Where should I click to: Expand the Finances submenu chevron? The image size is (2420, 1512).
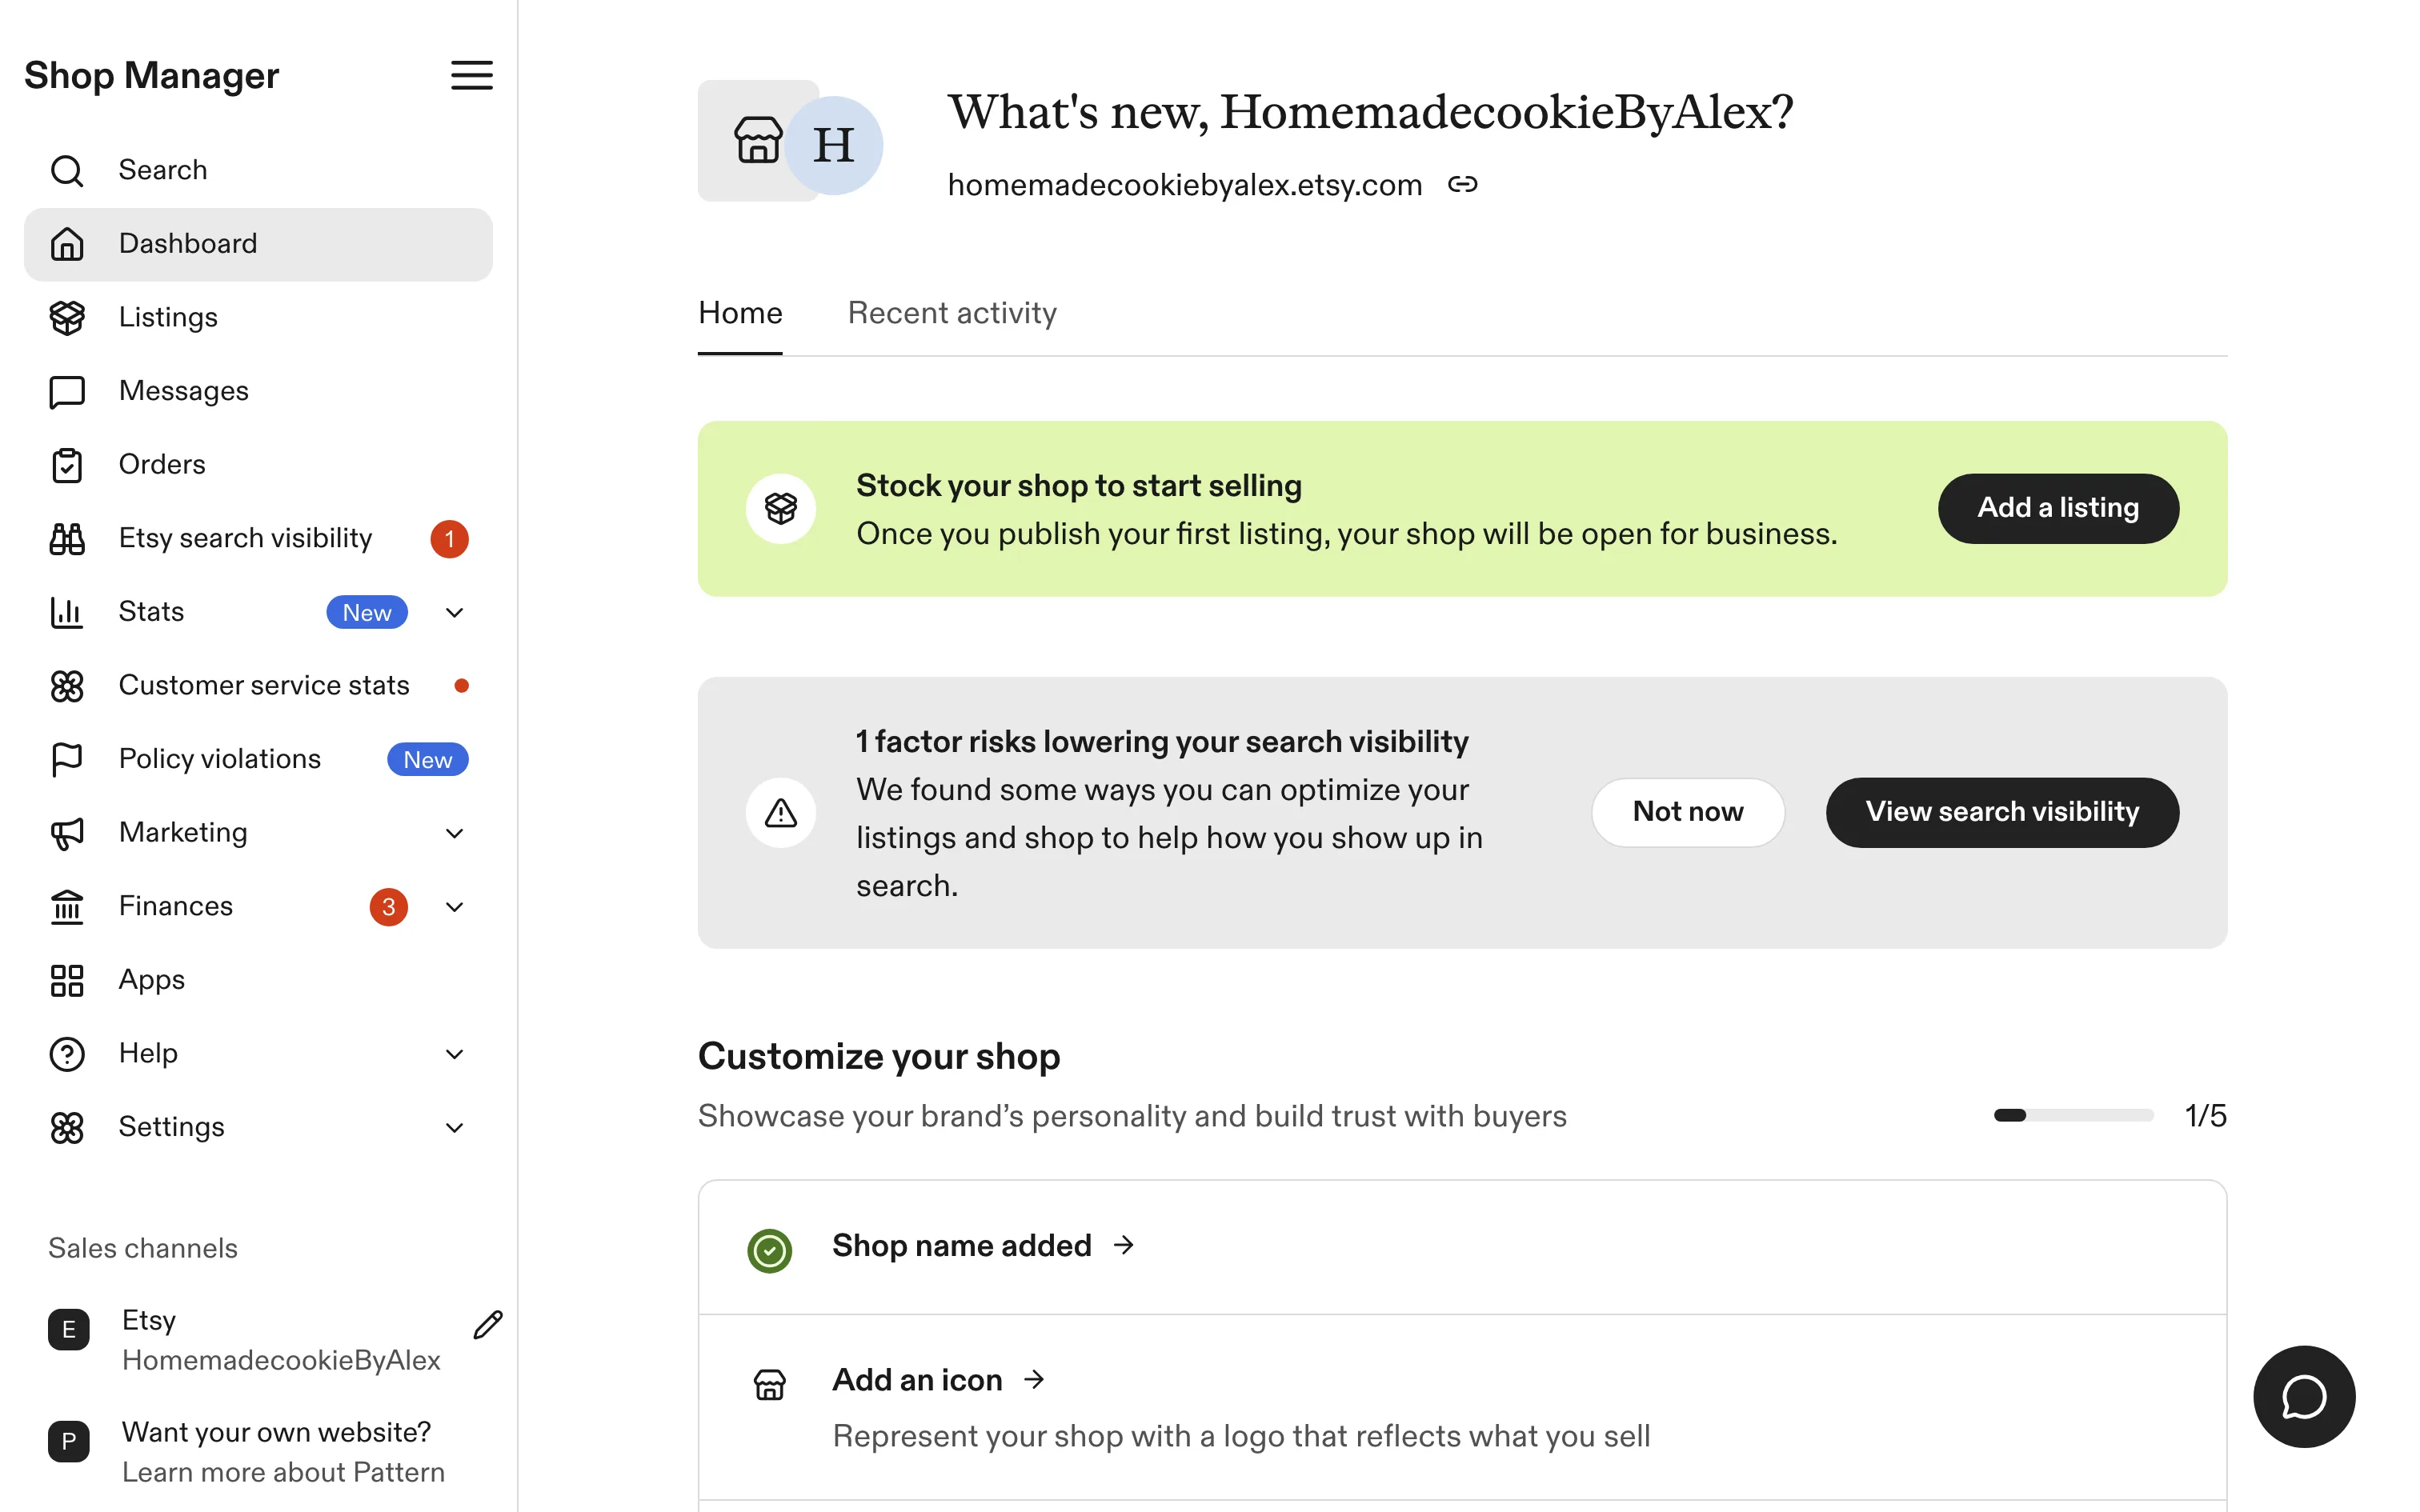pos(454,907)
